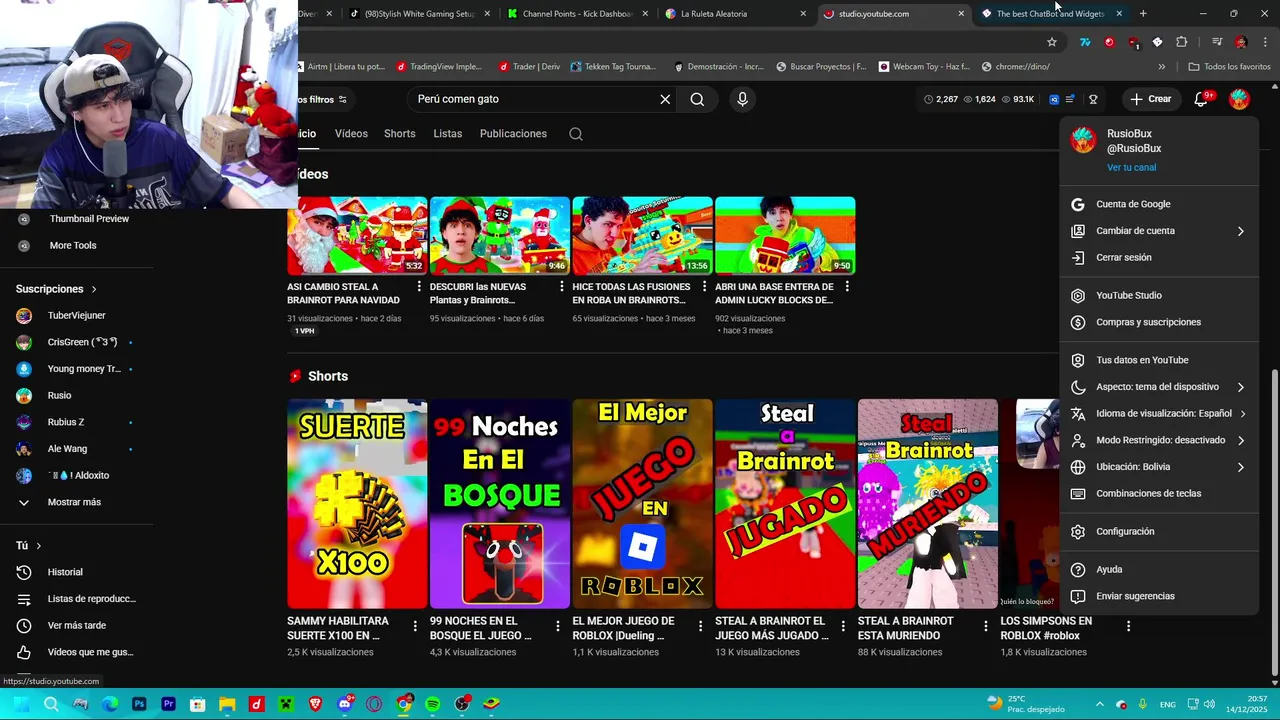This screenshot has height=720, width=1280.
Task: Clear the search text with the X icon
Action: pos(665,99)
